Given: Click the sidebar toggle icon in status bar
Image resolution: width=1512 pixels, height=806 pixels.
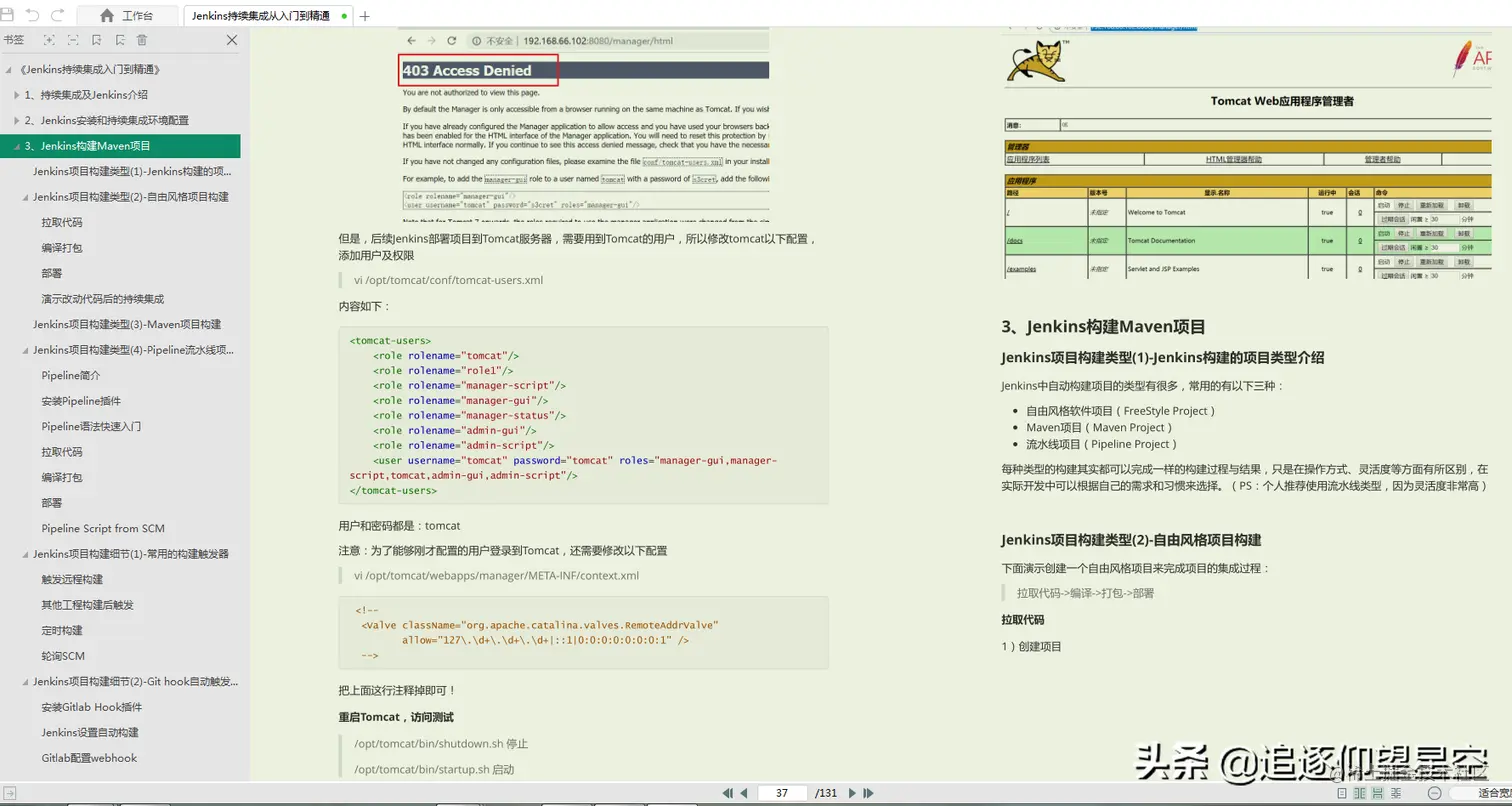Looking at the screenshot, I should [x=9, y=793].
